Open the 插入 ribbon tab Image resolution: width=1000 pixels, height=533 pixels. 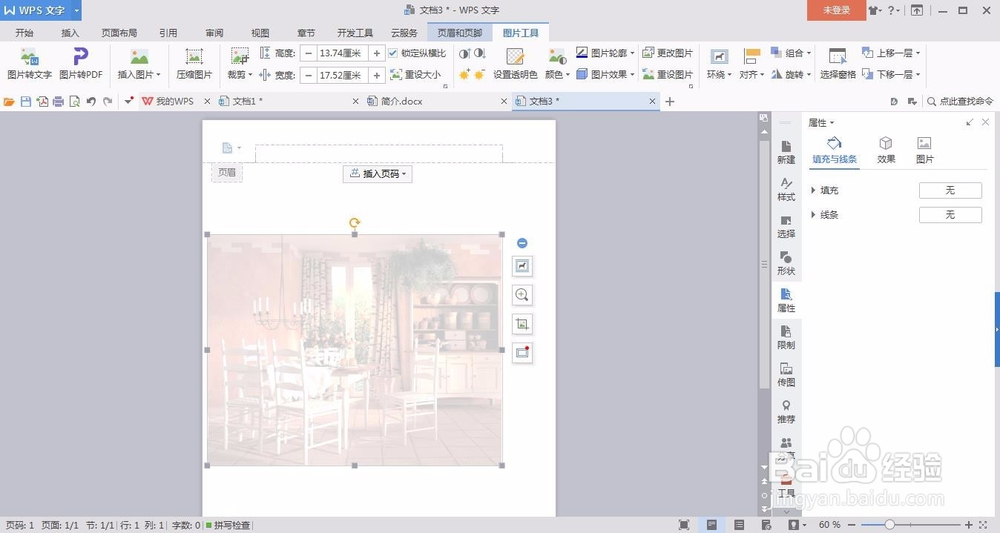click(x=70, y=33)
